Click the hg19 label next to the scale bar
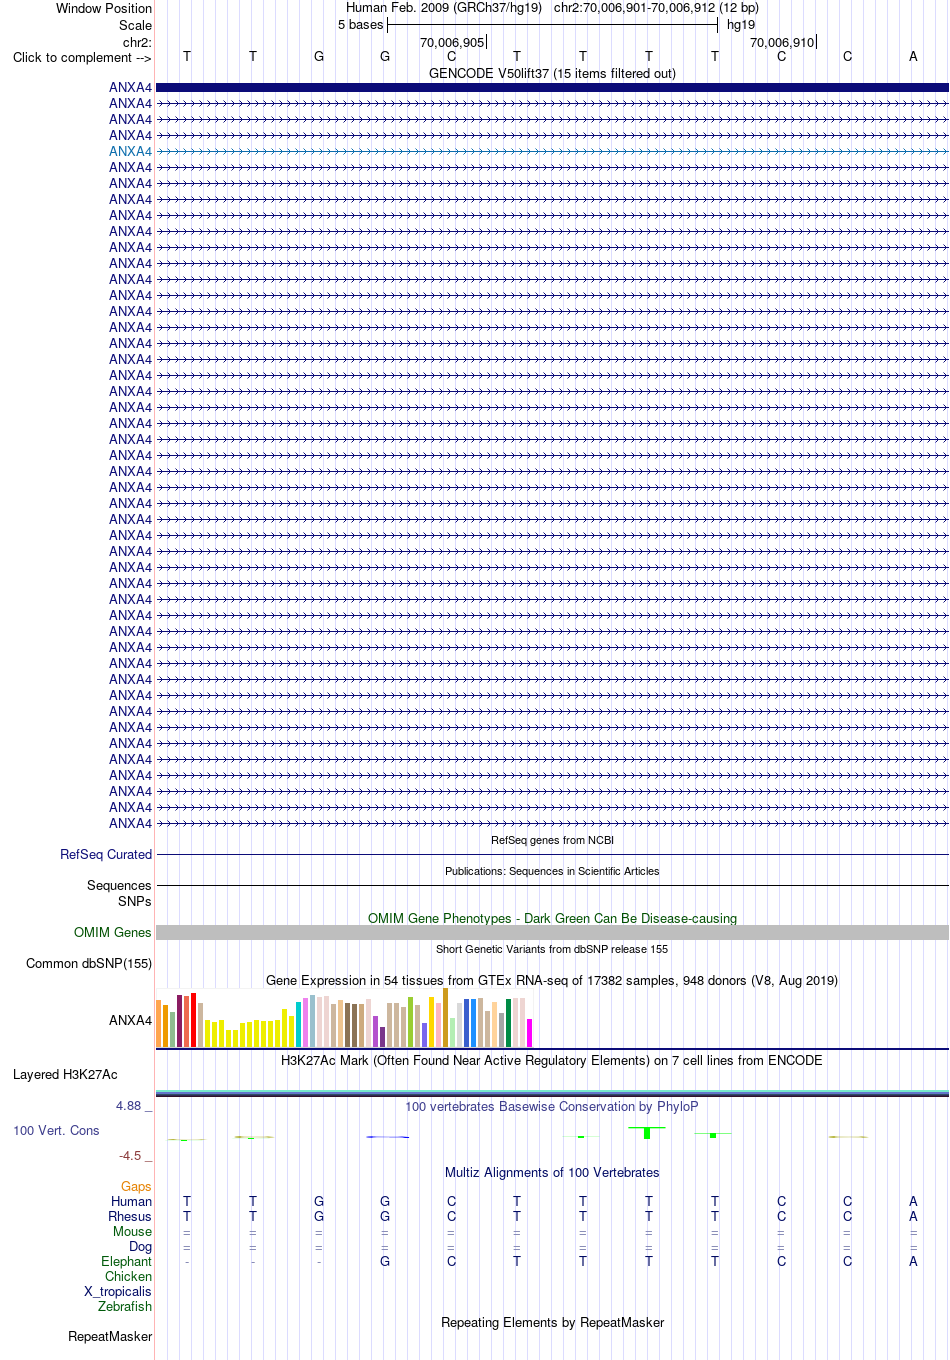 point(741,25)
